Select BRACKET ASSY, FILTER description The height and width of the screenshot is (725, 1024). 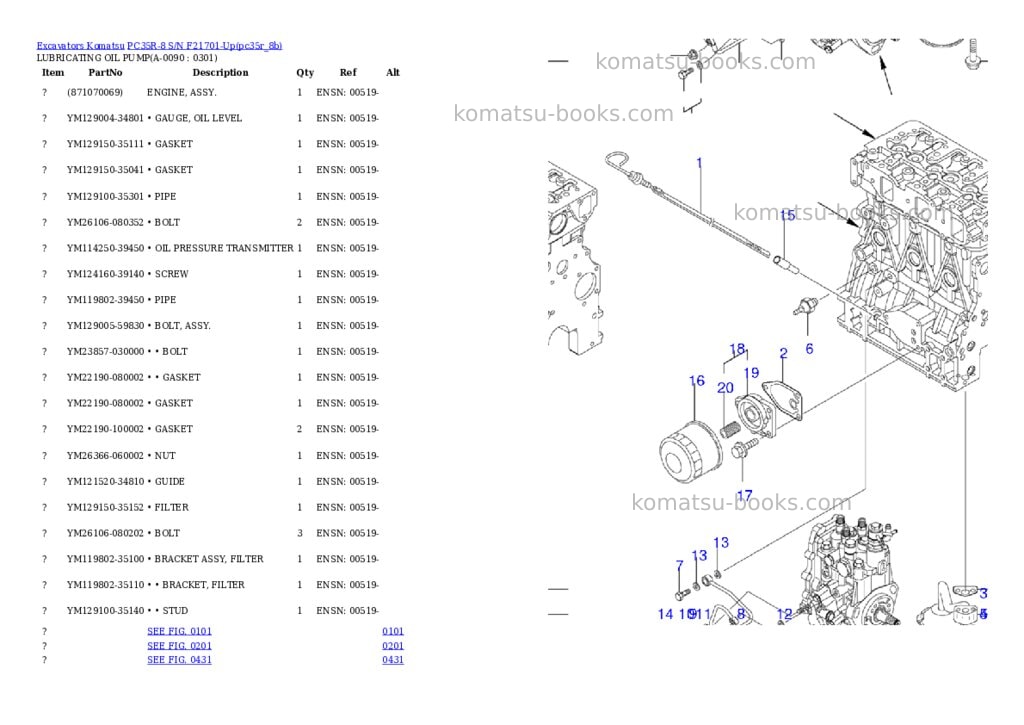pos(209,559)
